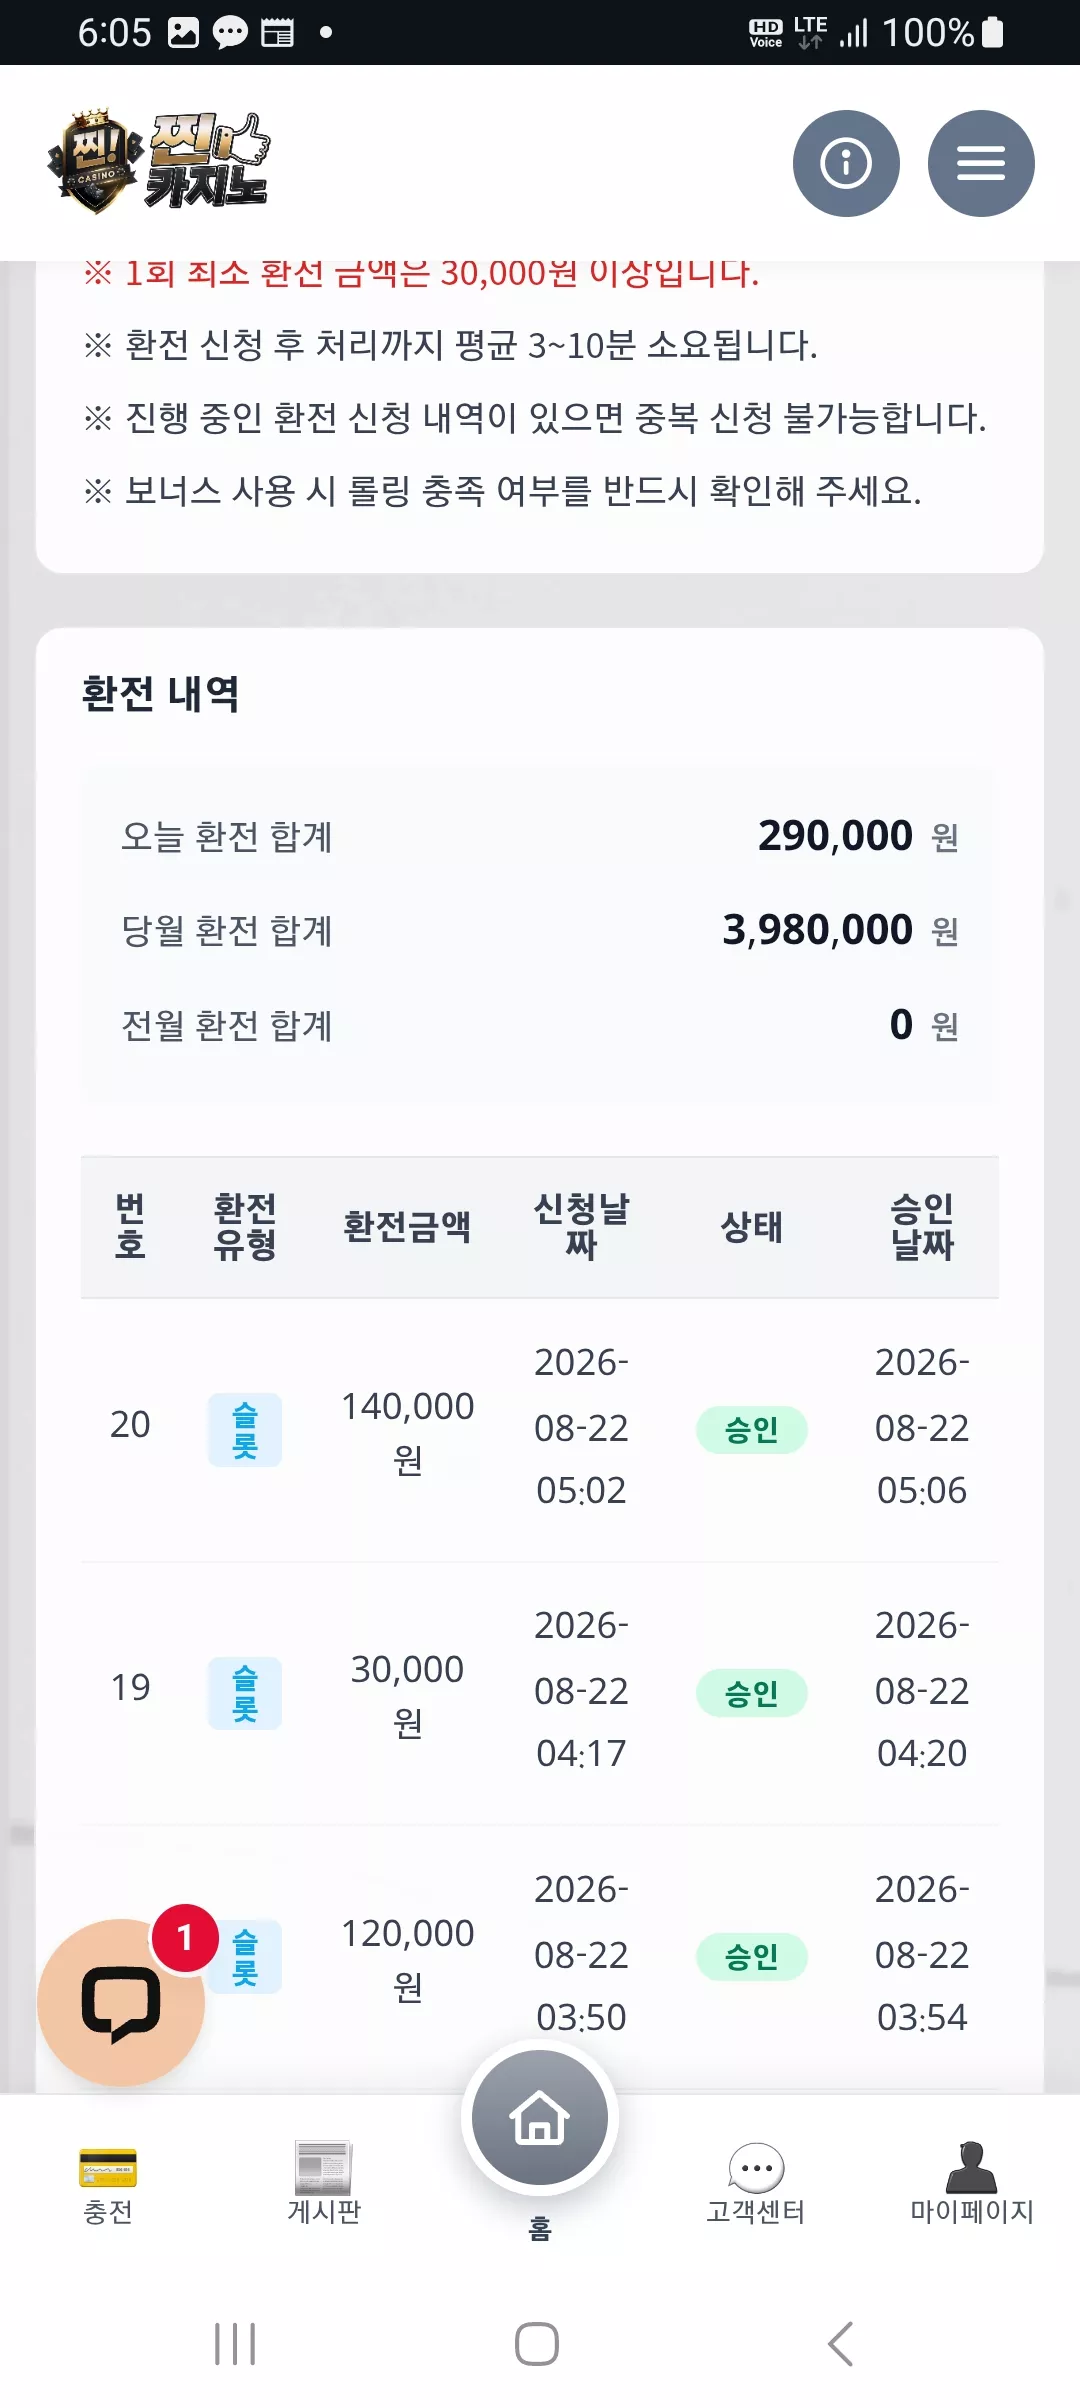Click the 환전금액 column header
This screenshot has width=1080, height=2408.
click(407, 1227)
